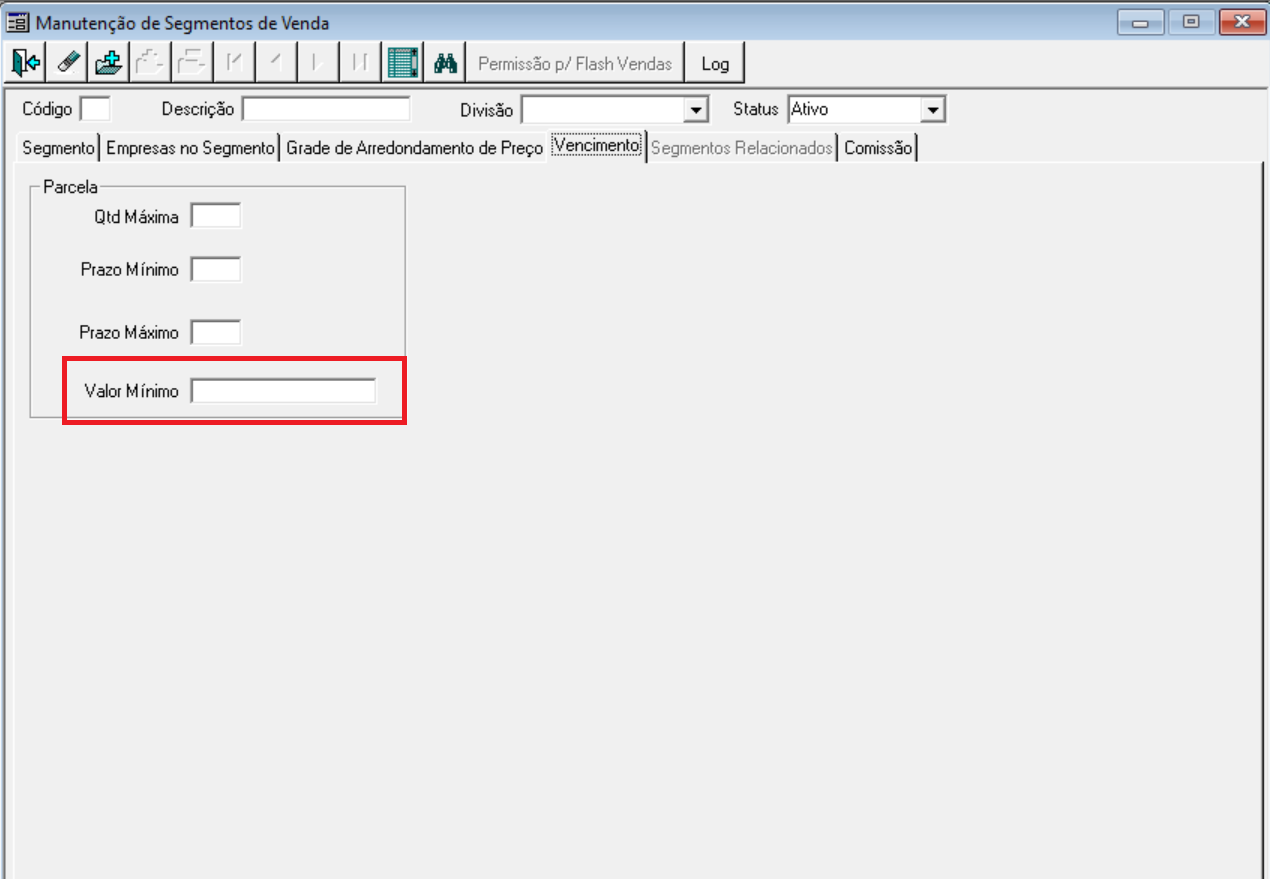Click the window title bar form icon
The width and height of the screenshot is (1270, 879).
click(x=18, y=22)
